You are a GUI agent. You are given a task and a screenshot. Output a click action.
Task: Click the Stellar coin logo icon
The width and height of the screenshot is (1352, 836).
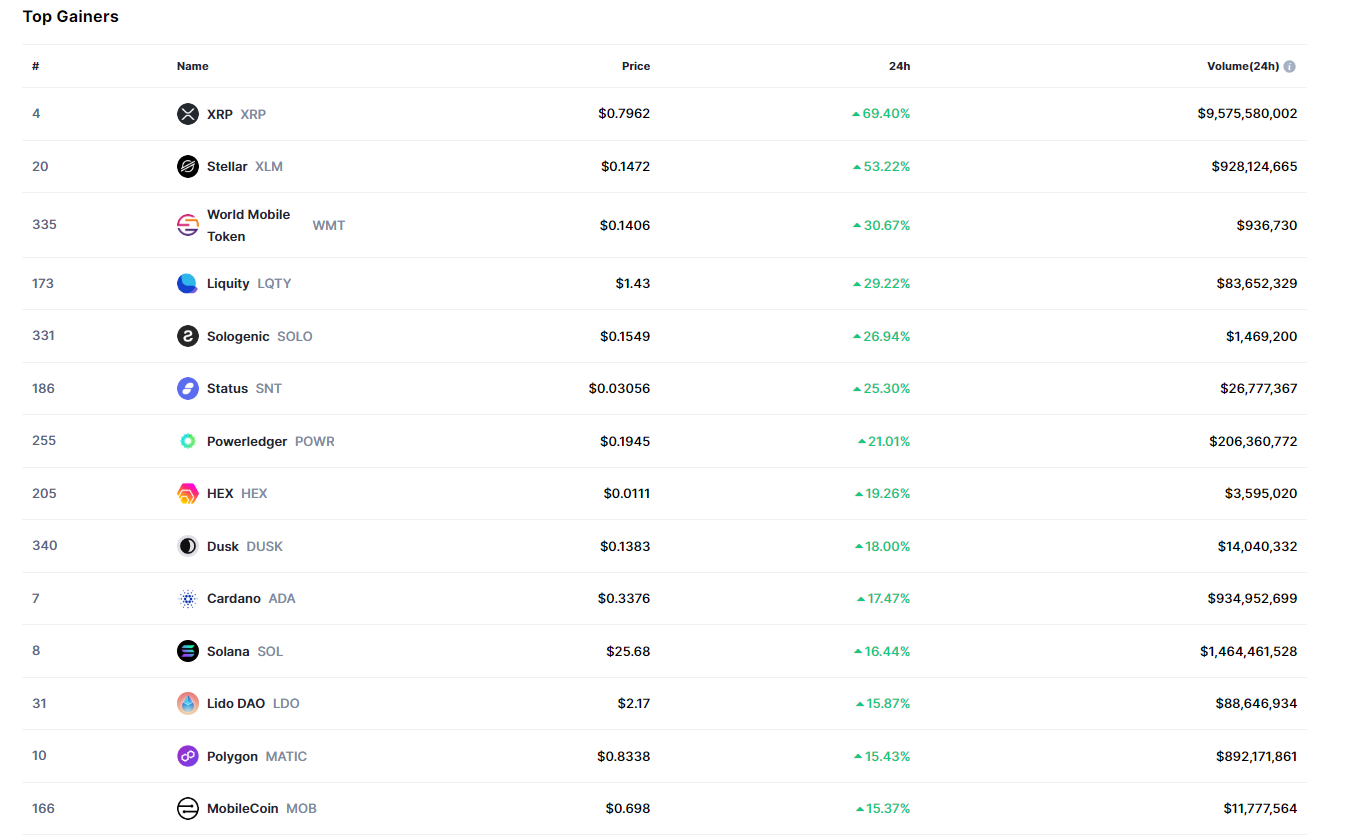188,166
